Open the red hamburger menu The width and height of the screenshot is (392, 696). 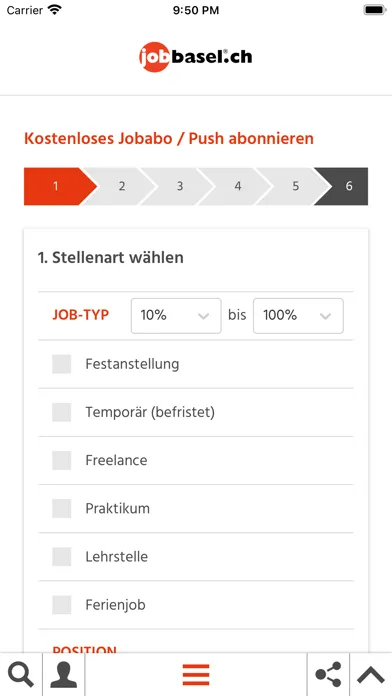[x=196, y=675]
